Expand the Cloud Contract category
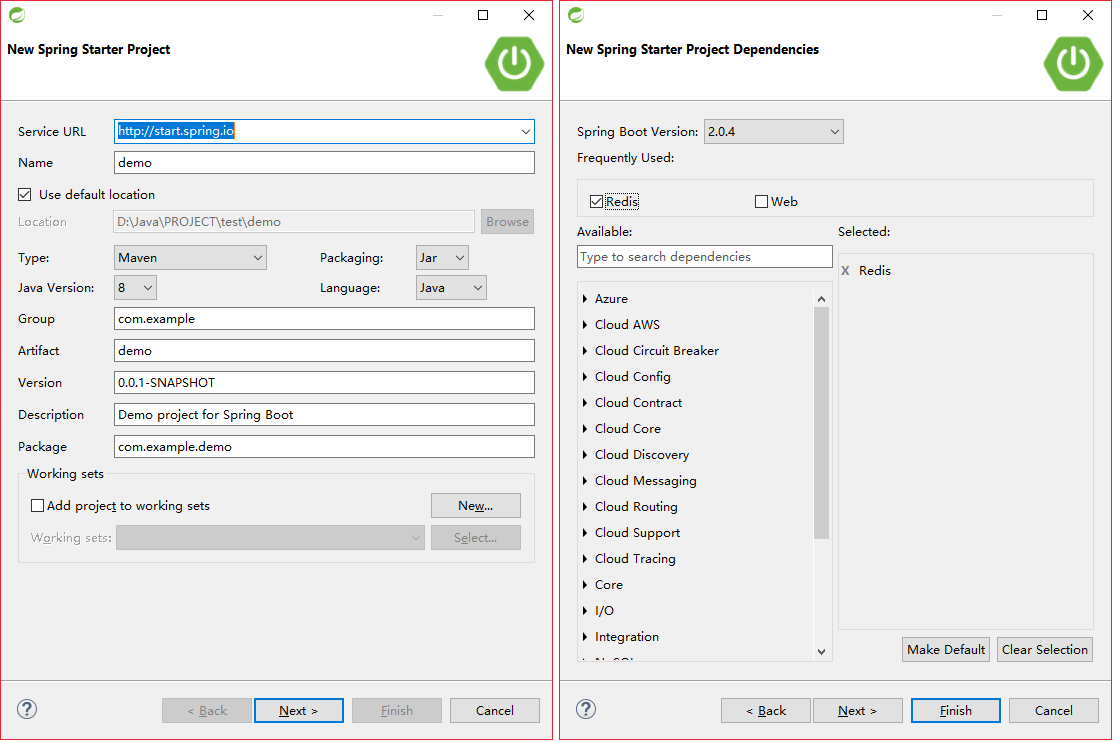Viewport: 1114px width, 742px height. (585, 403)
